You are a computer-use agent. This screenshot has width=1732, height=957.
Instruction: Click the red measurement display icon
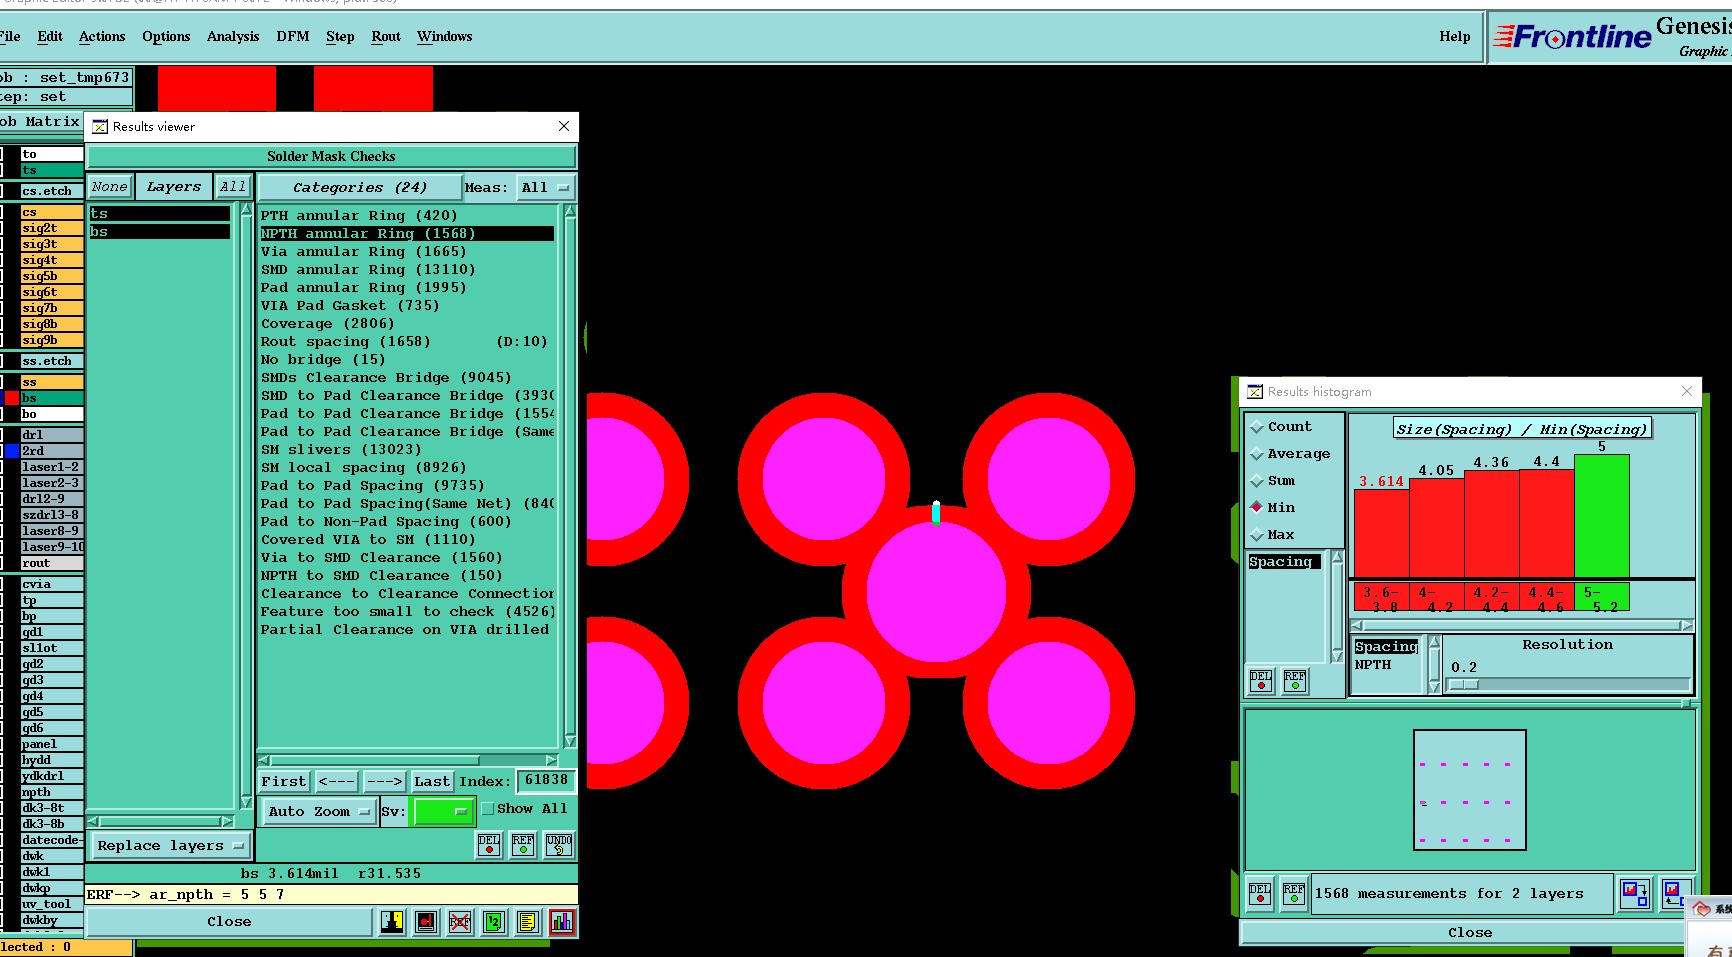pos(426,922)
